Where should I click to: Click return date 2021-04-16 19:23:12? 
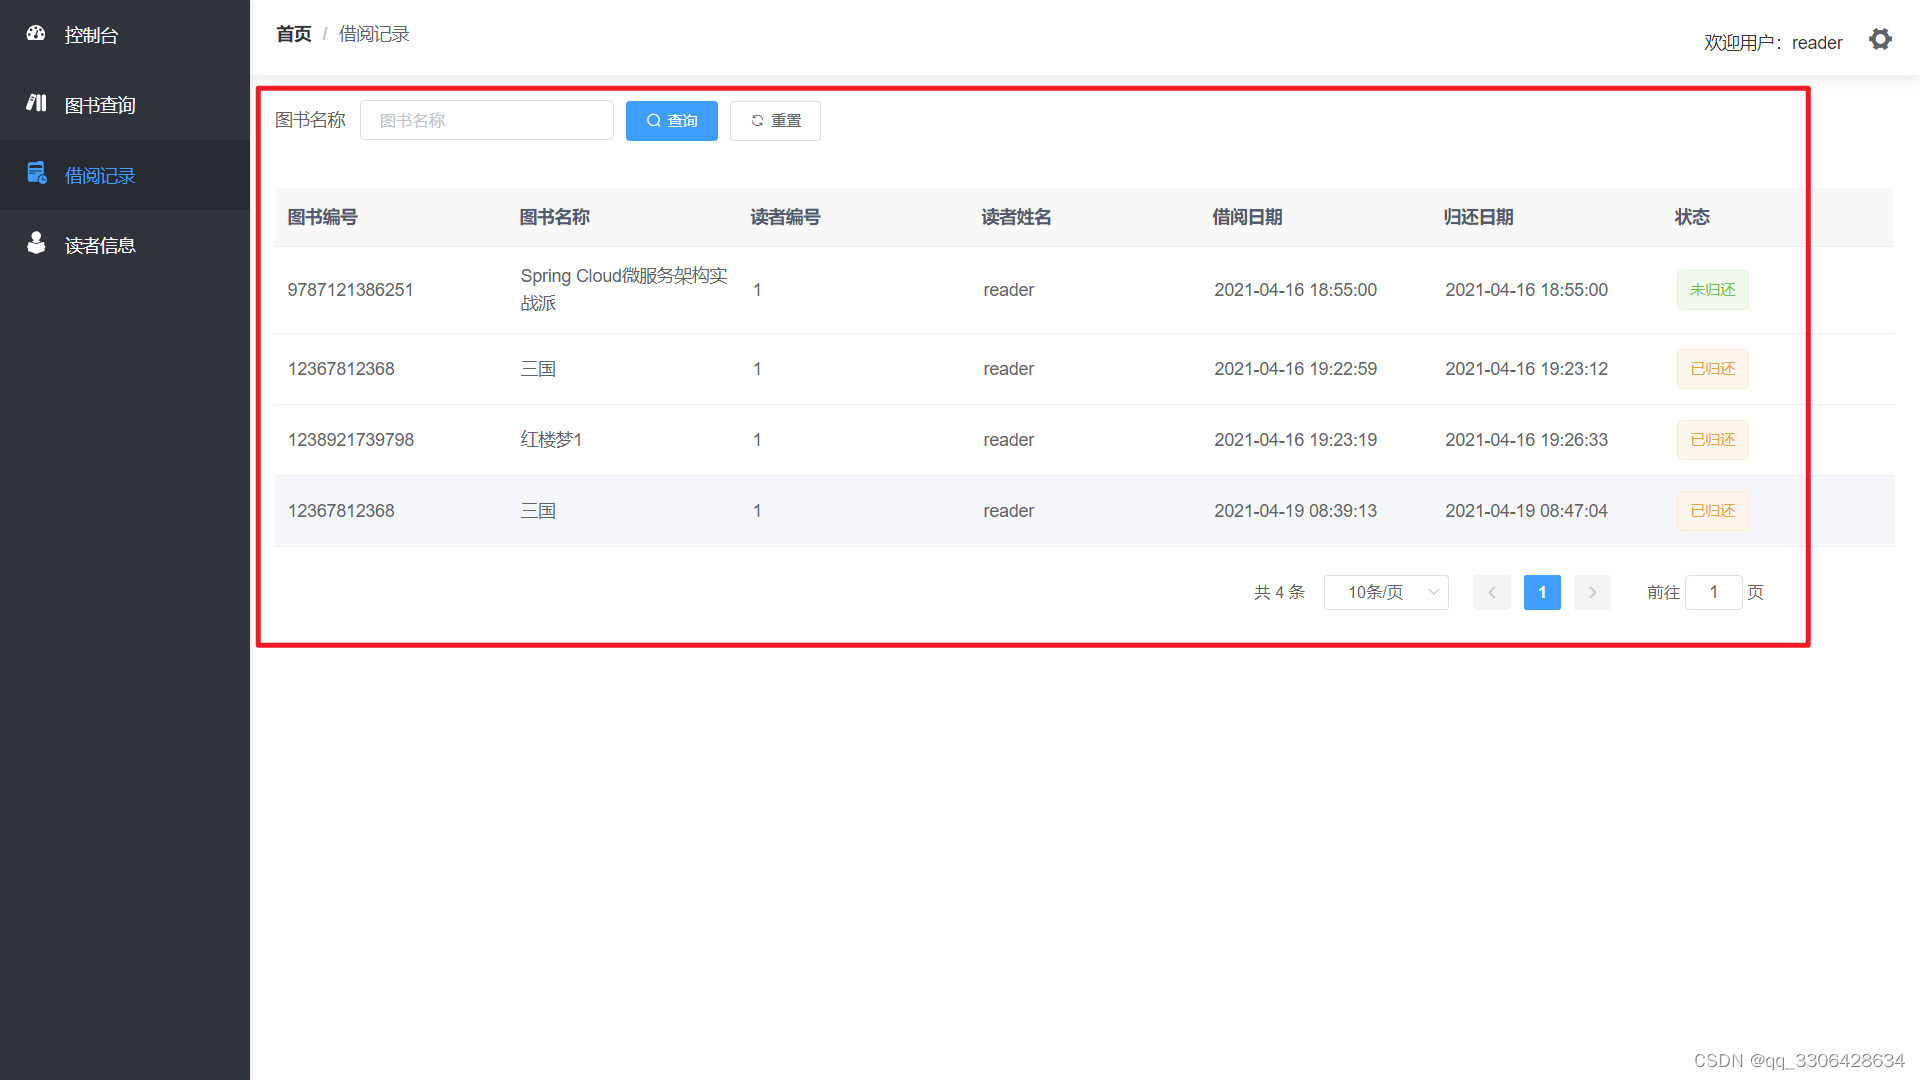click(x=1527, y=369)
